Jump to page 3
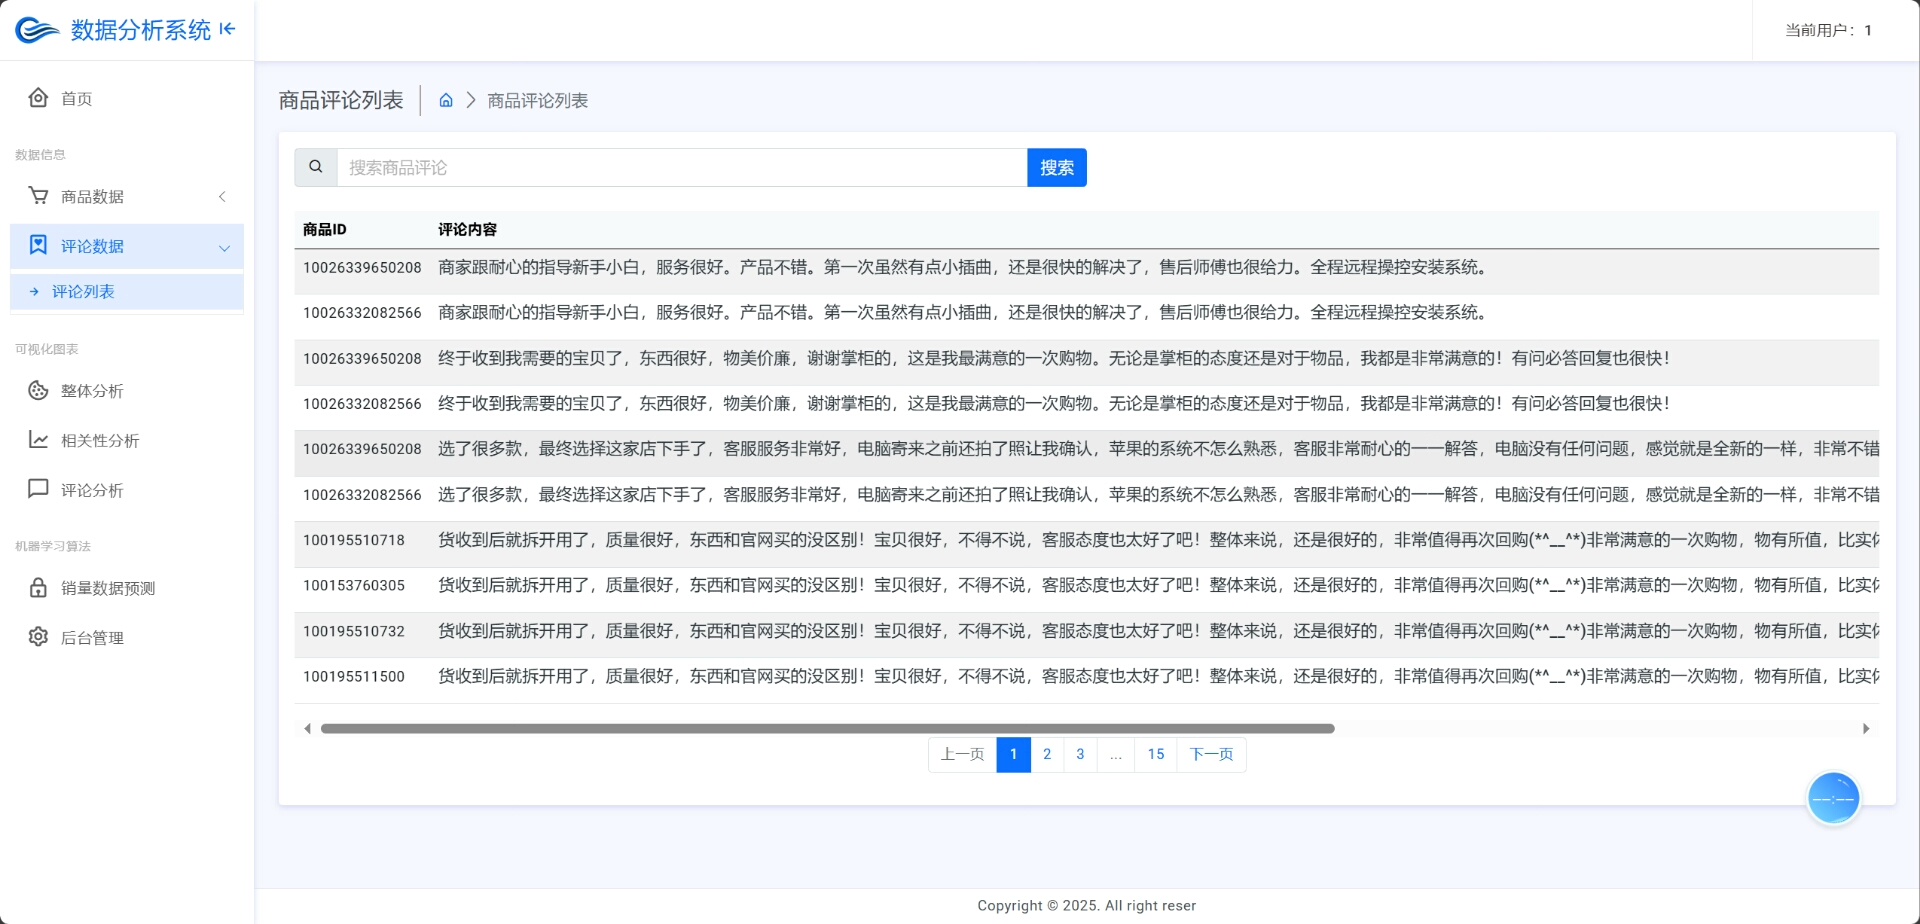This screenshot has width=1920, height=924. [x=1080, y=754]
